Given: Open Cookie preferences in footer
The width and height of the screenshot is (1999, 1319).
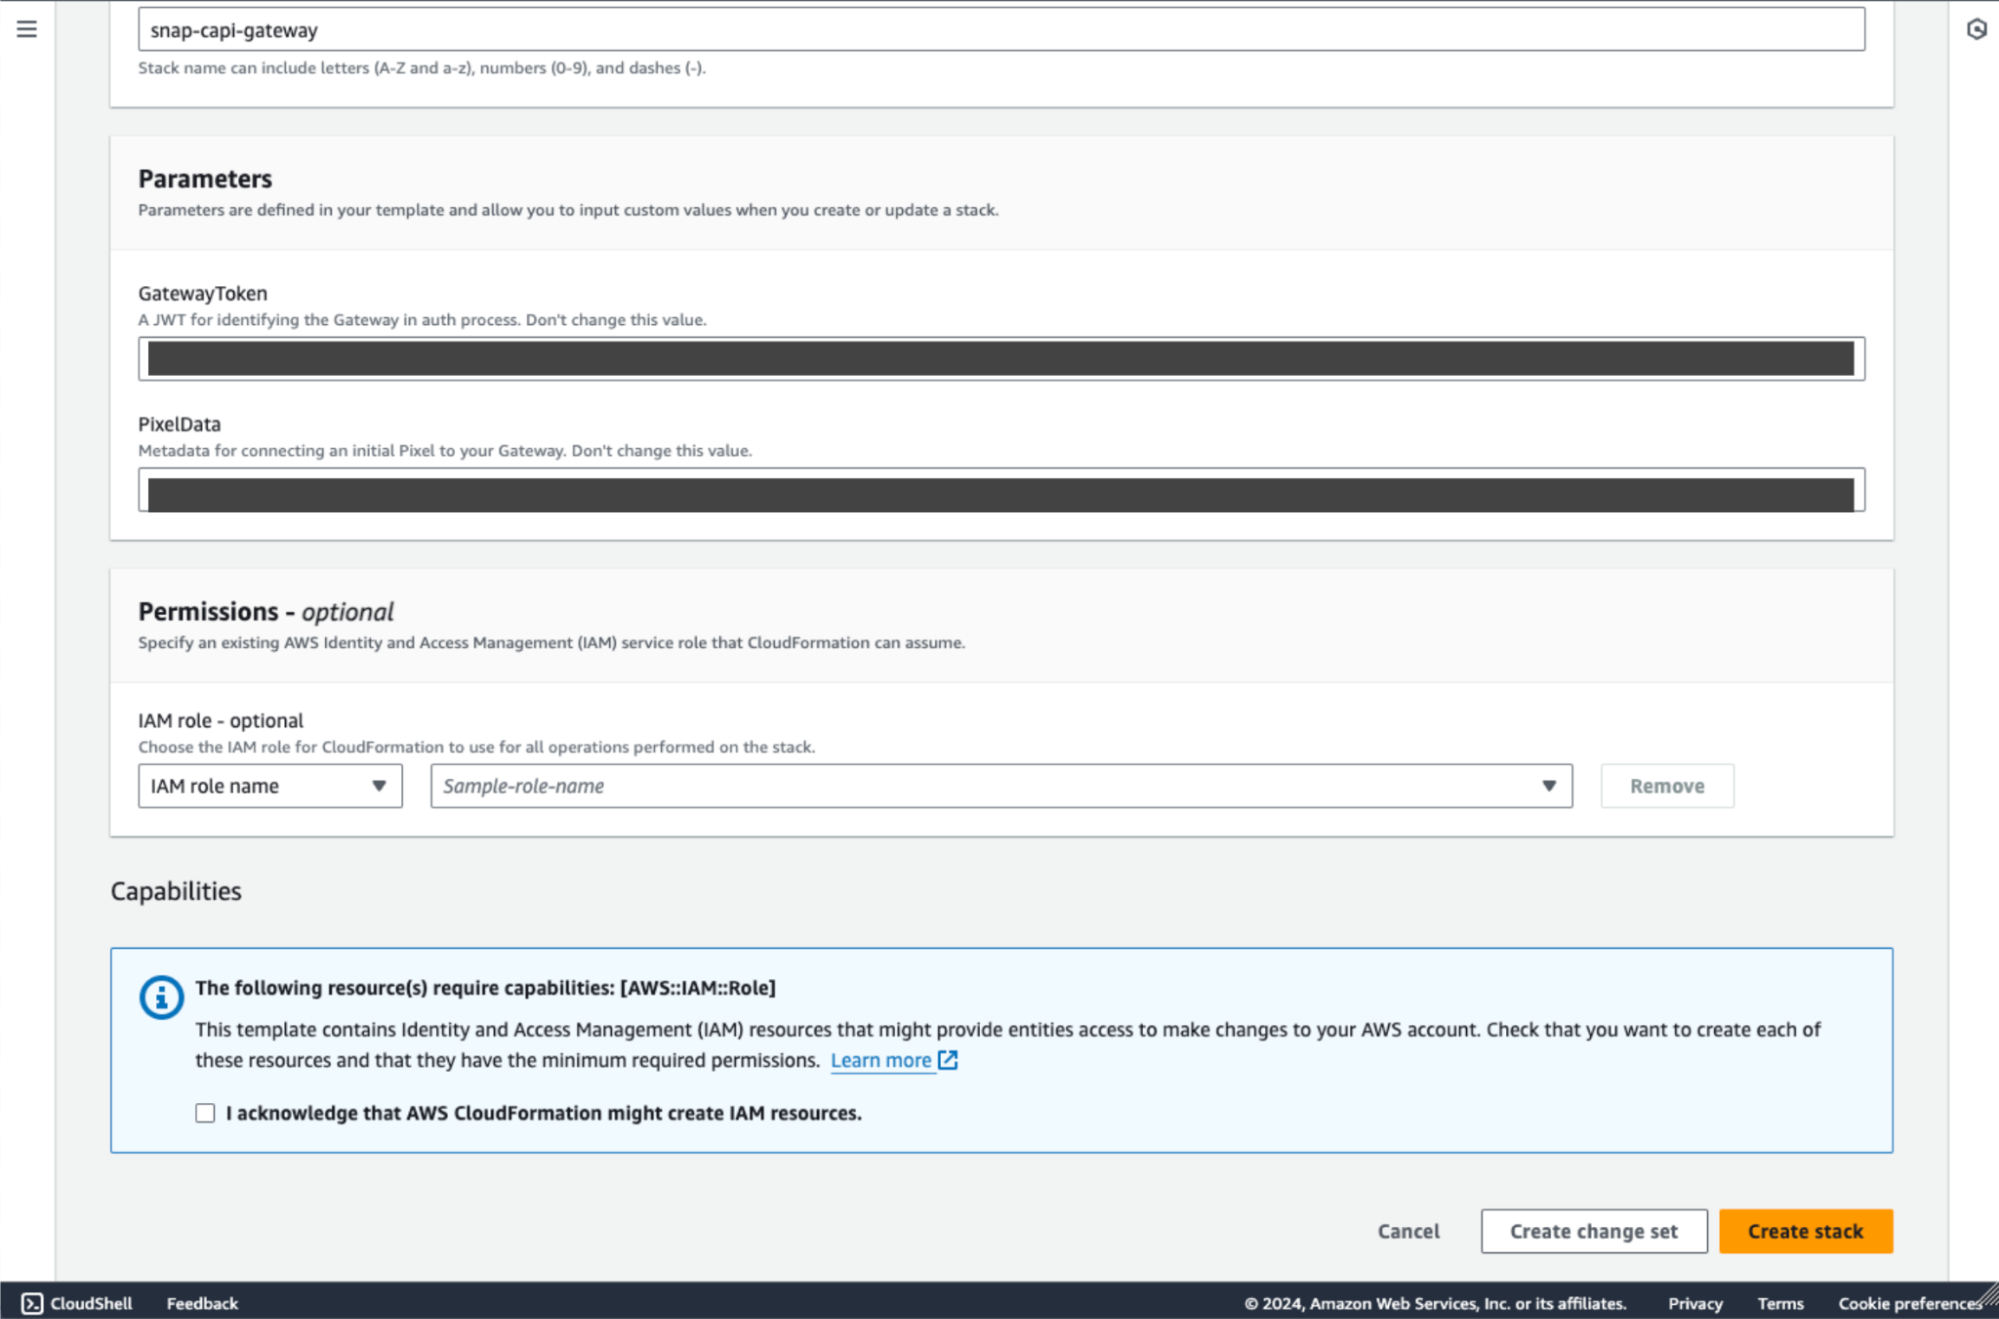Looking at the screenshot, I should pyautogui.click(x=1909, y=1303).
